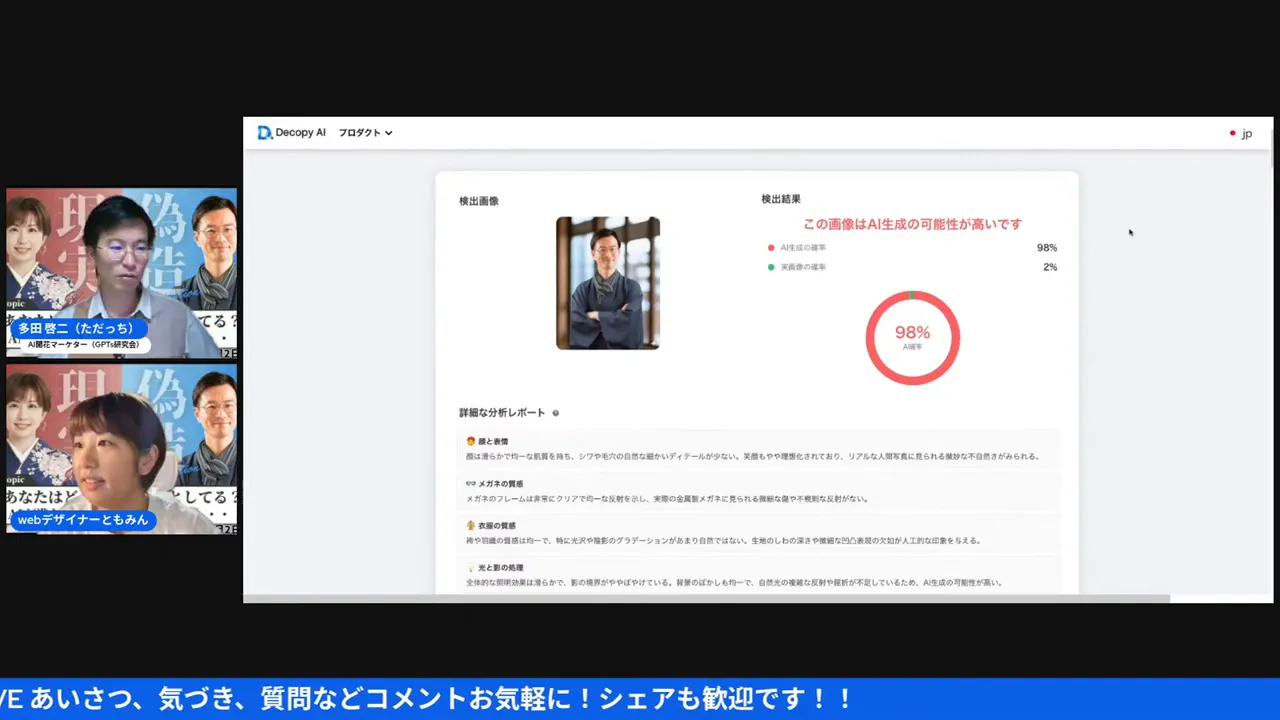The height and width of the screenshot is (720, 1280).
Task: Click the Decopy AI brand name text
Action: [301, 133]
